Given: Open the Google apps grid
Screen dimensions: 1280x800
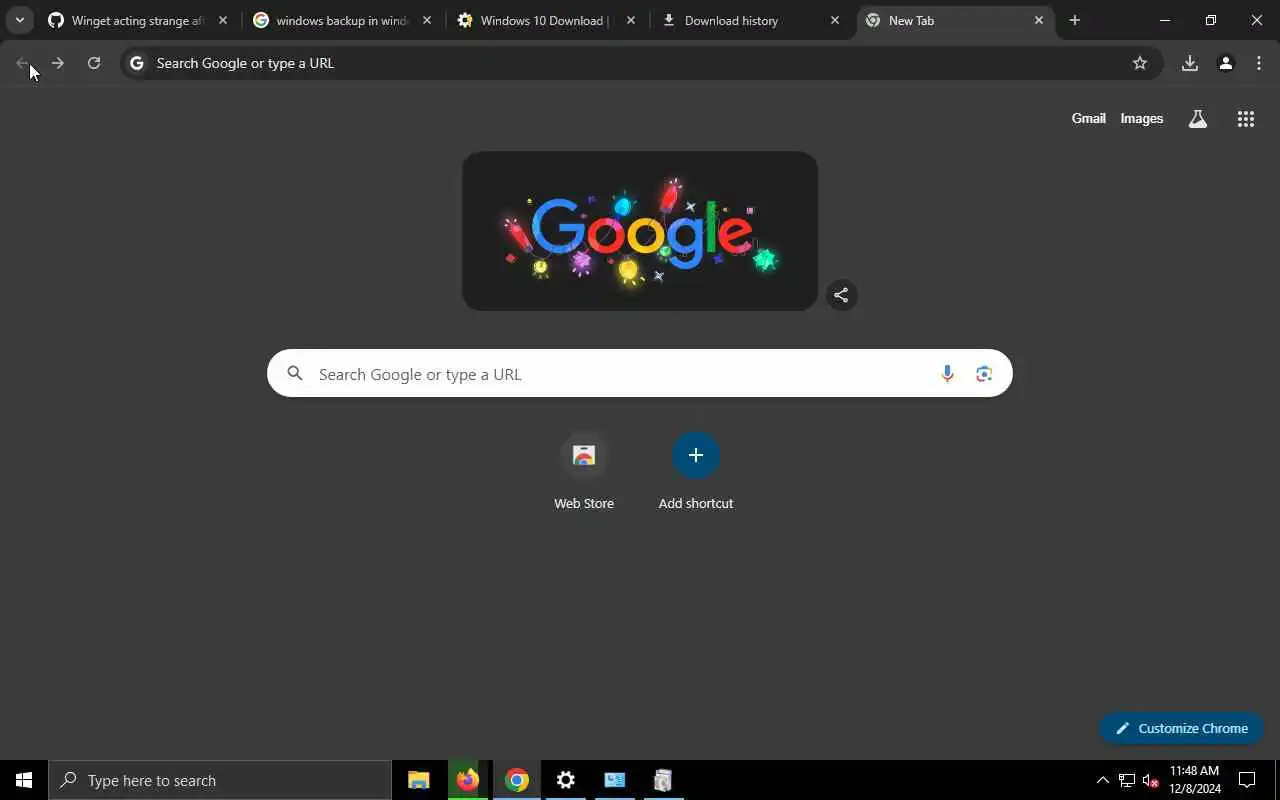Looking at the screenshot, I should point(1246,119).
